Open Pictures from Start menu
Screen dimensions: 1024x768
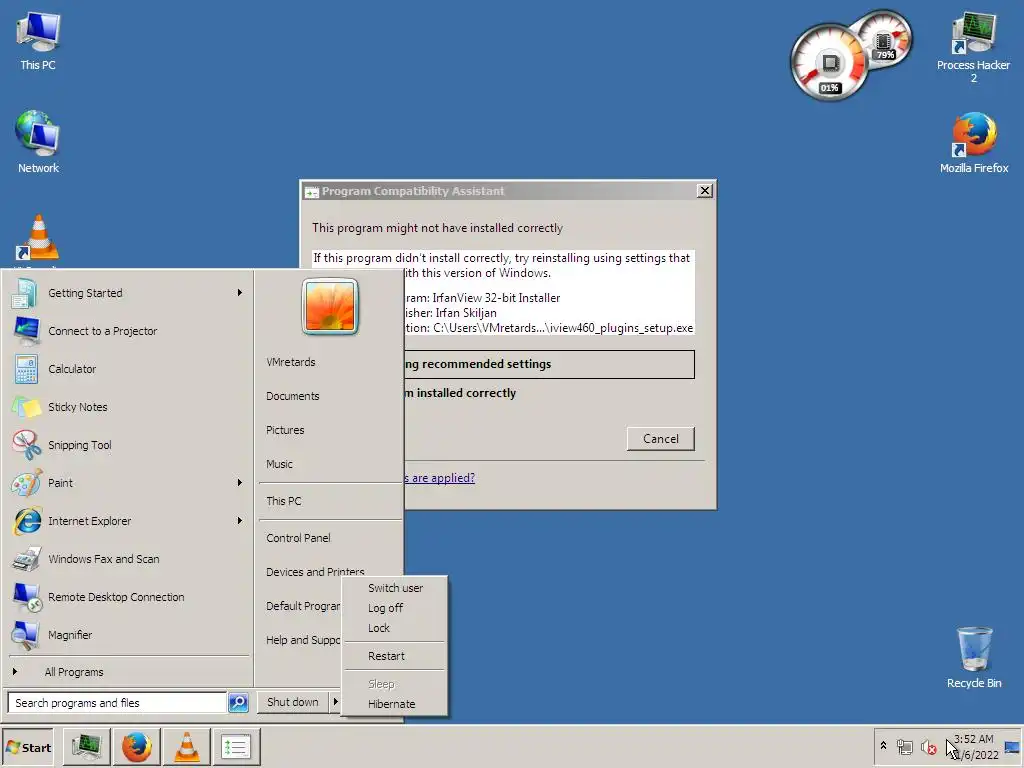tap(285, 430)
